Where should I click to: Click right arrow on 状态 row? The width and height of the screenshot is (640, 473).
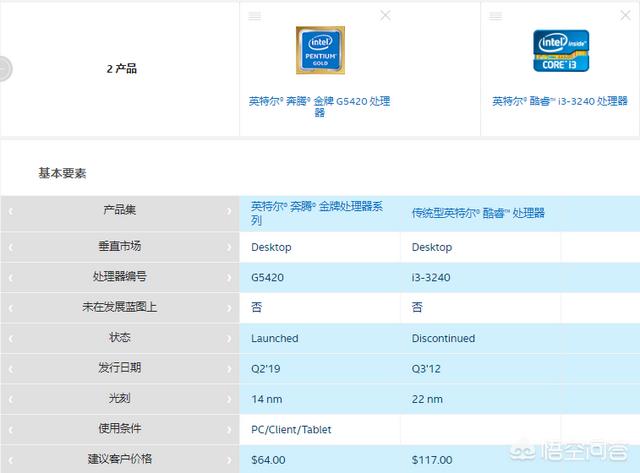pyautogui.click(x=229, y=338)
